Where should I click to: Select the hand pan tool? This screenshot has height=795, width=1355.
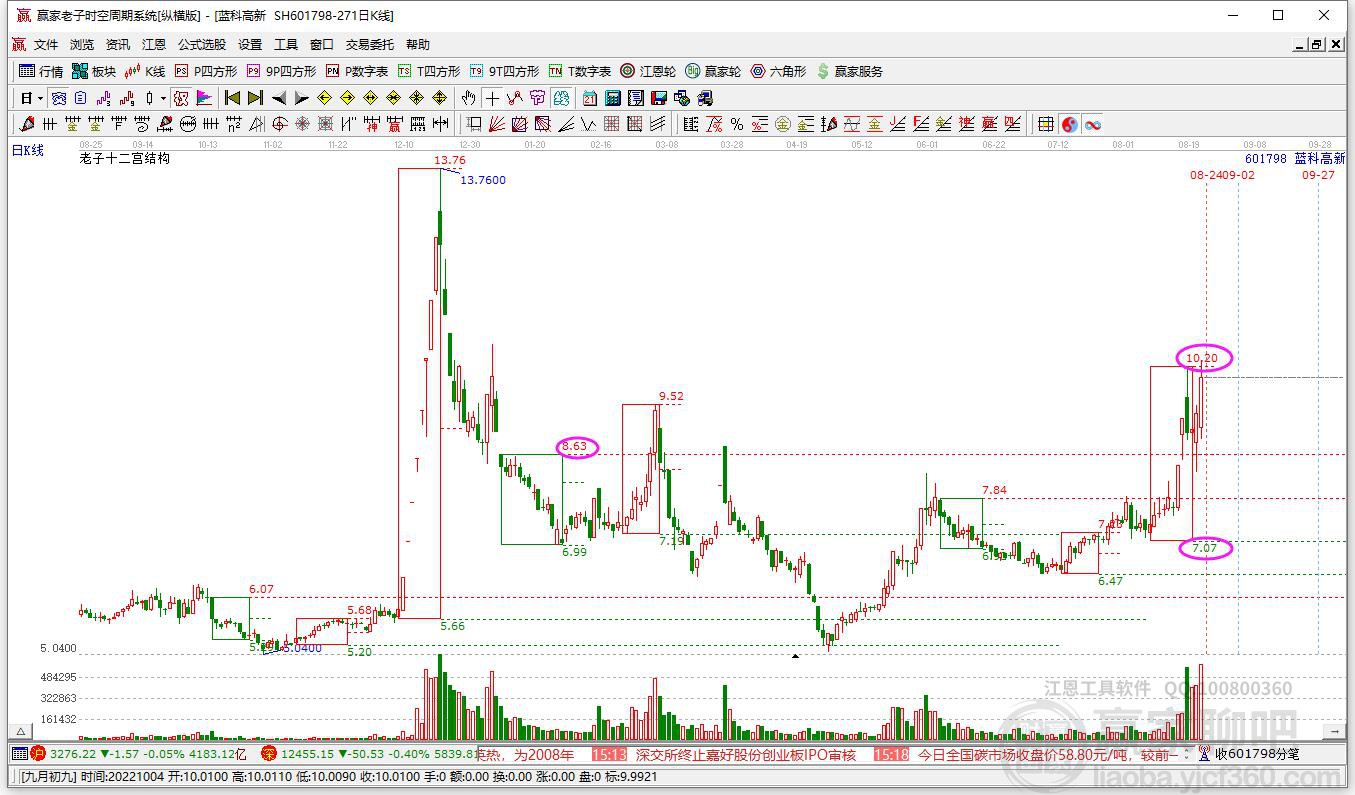(x=467, y=98)
